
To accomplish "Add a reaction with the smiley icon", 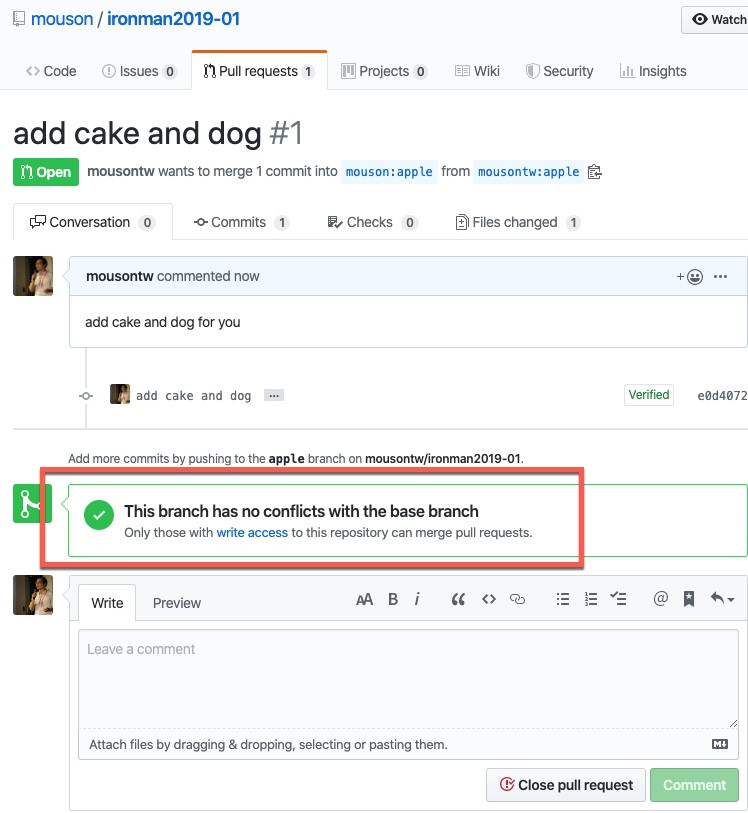I will 690,276.
